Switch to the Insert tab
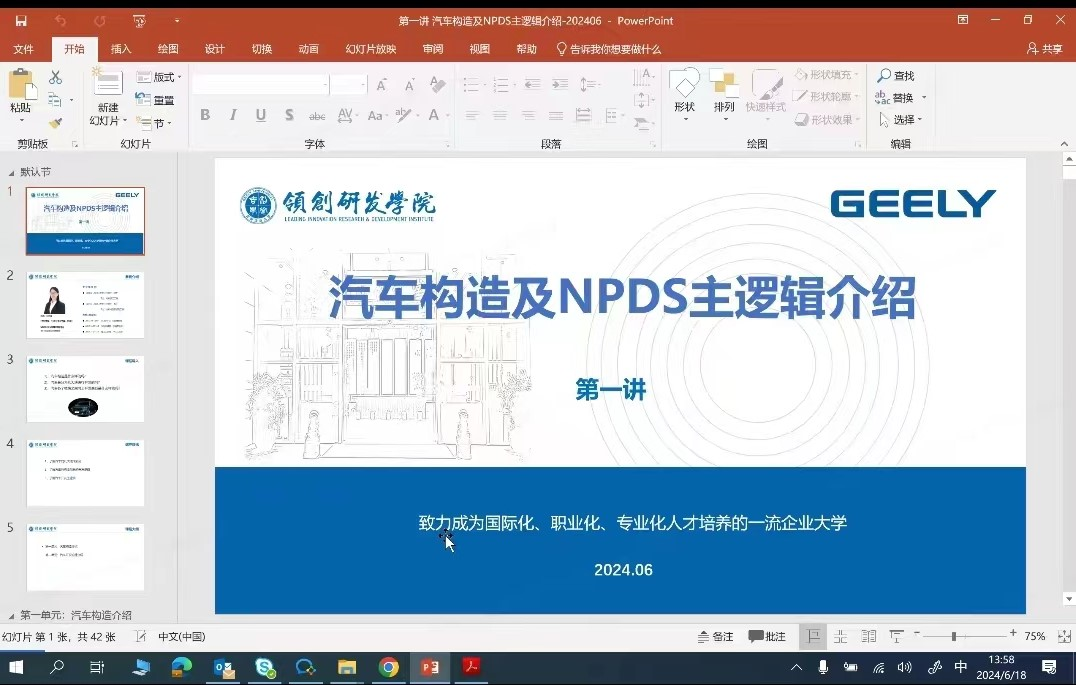This screenshot has height=685, width=1076. pos(121,49)
